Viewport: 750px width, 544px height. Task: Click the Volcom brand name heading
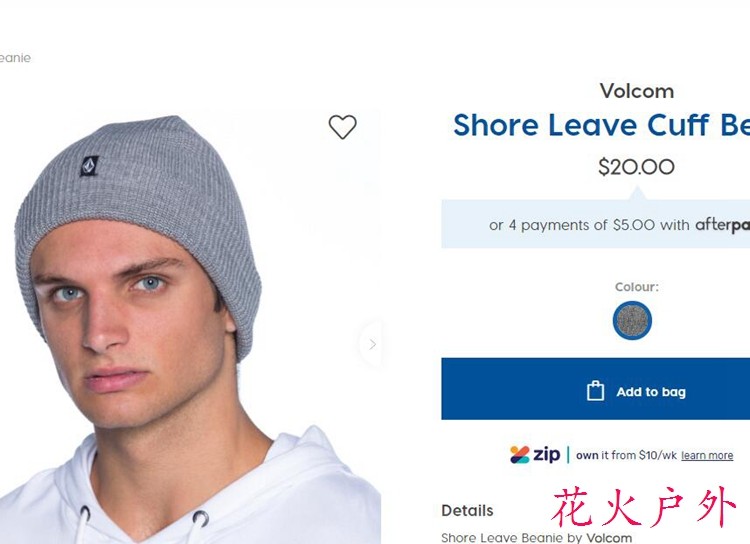637,91
